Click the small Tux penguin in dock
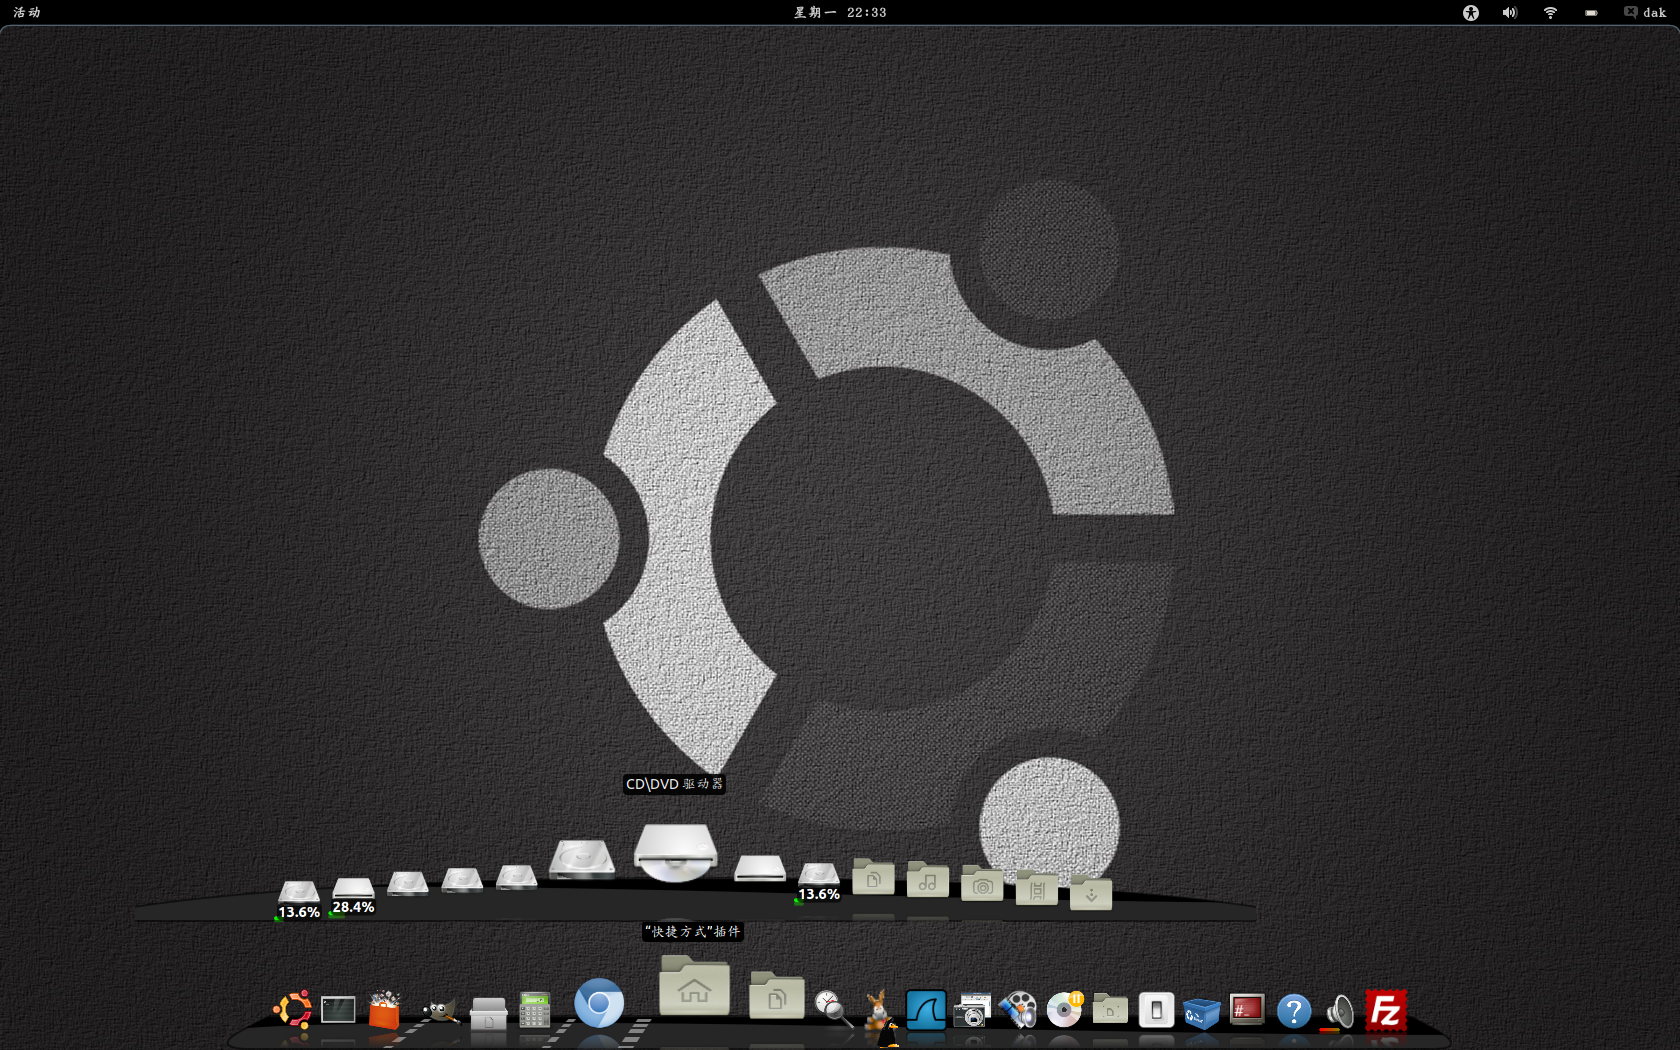This screenshot has width=1680, height=1050. (889, 1035)
